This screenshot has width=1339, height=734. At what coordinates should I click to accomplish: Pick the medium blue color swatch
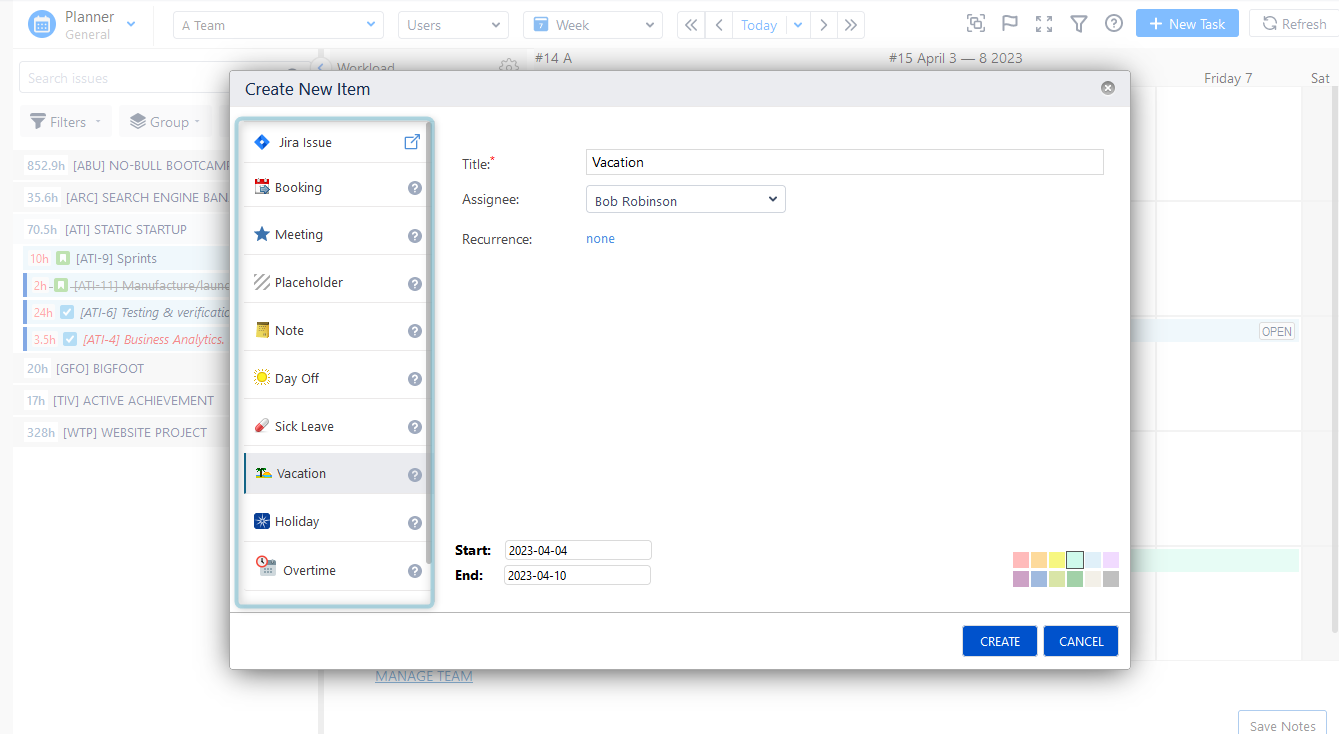[x=1039, y=579]
